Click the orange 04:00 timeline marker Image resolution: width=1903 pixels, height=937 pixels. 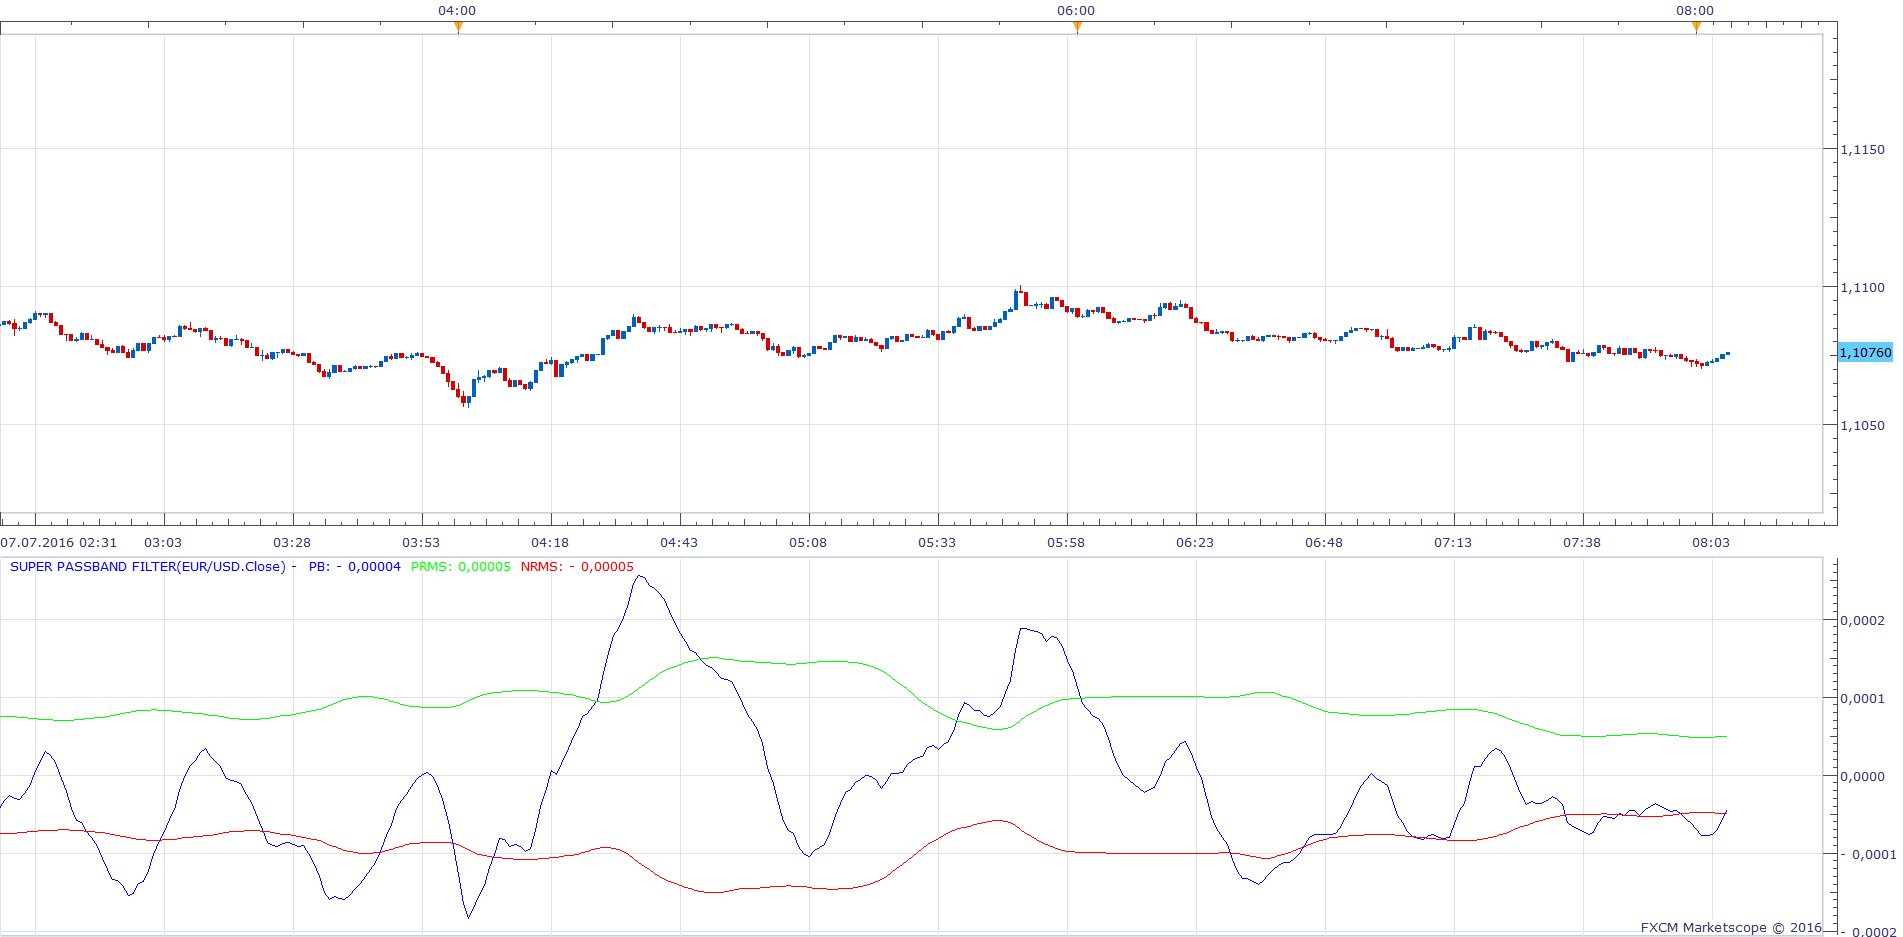click(x=458, y=27)
